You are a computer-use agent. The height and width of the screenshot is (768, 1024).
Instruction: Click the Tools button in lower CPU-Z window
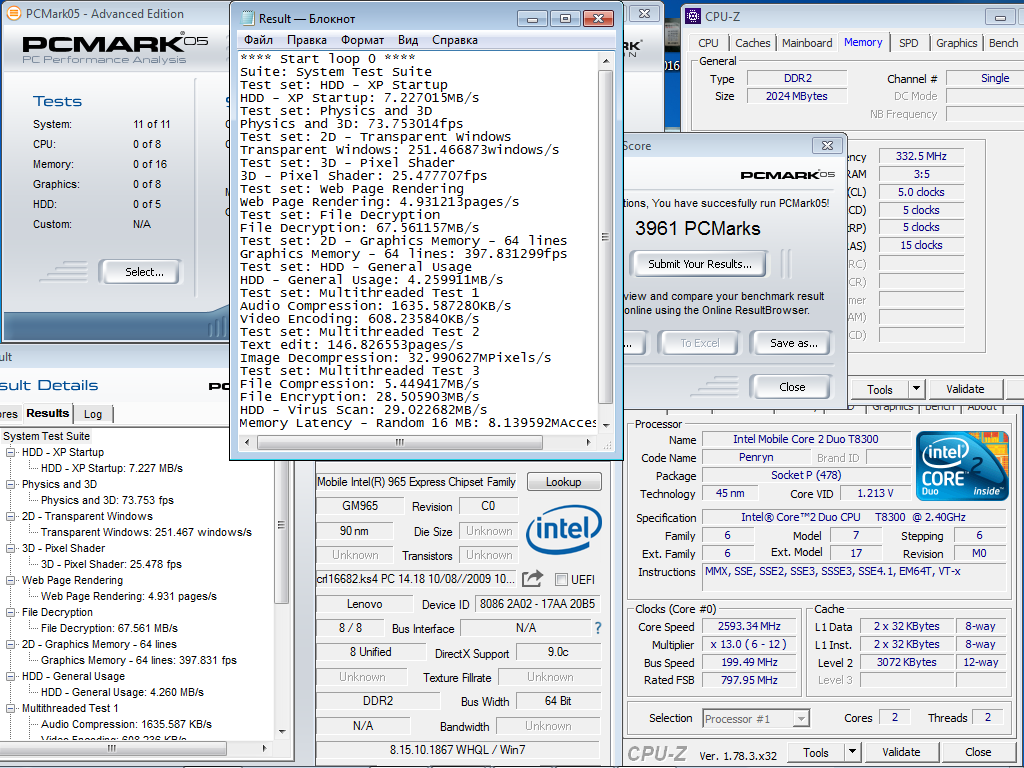click(816, 752)
